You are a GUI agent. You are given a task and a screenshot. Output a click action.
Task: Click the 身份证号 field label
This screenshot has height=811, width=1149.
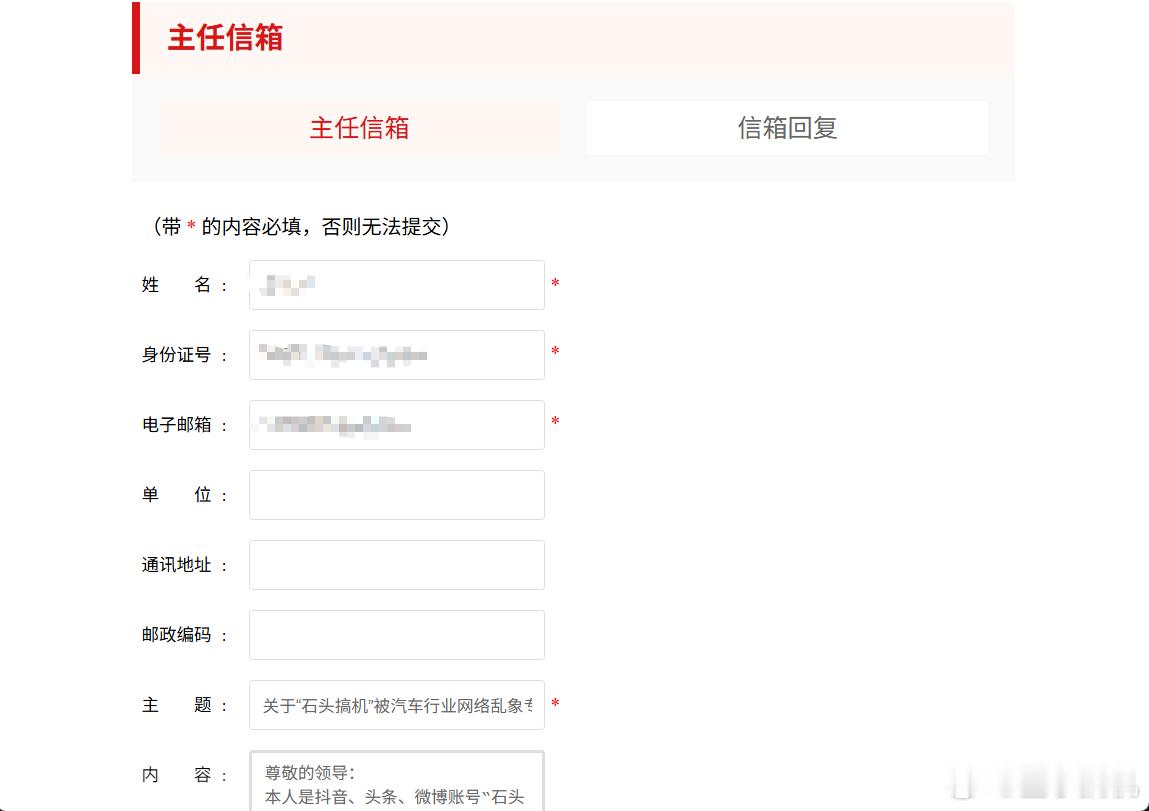[184, 355]
